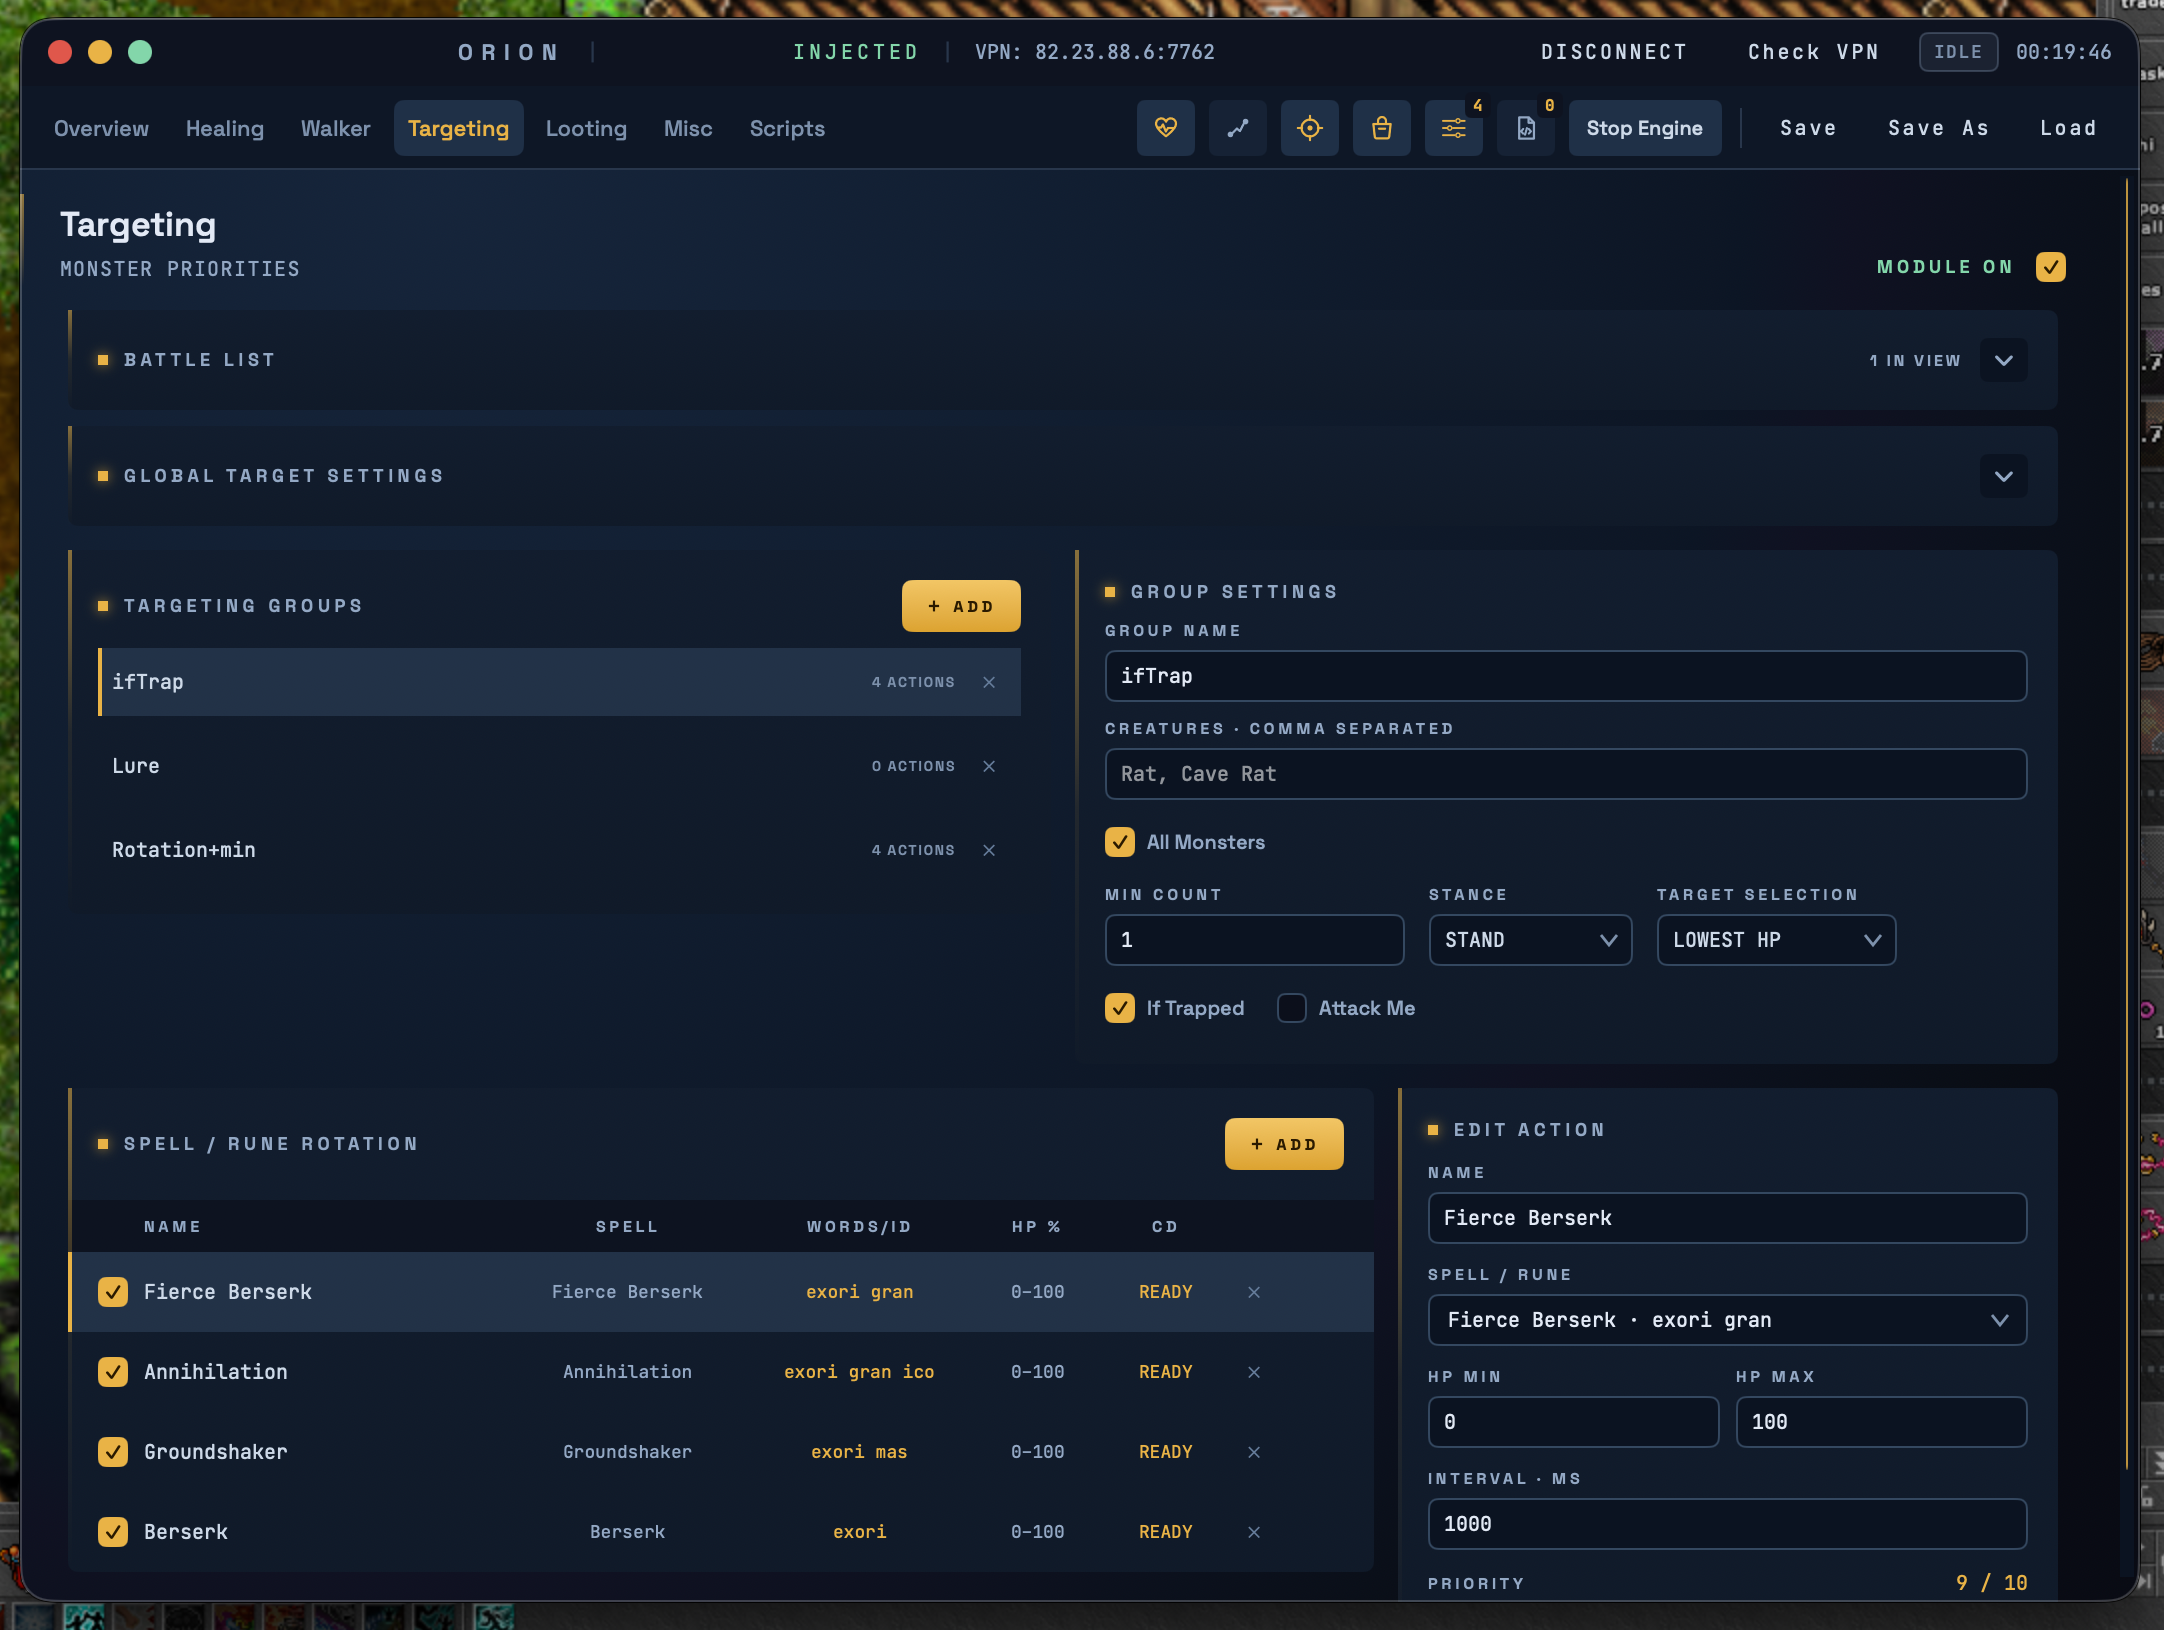The image size is (2164, 1630).
Task: Open the Spell / Rune dropdown
Action: pyautogui.click(x=1727, y=1320)
